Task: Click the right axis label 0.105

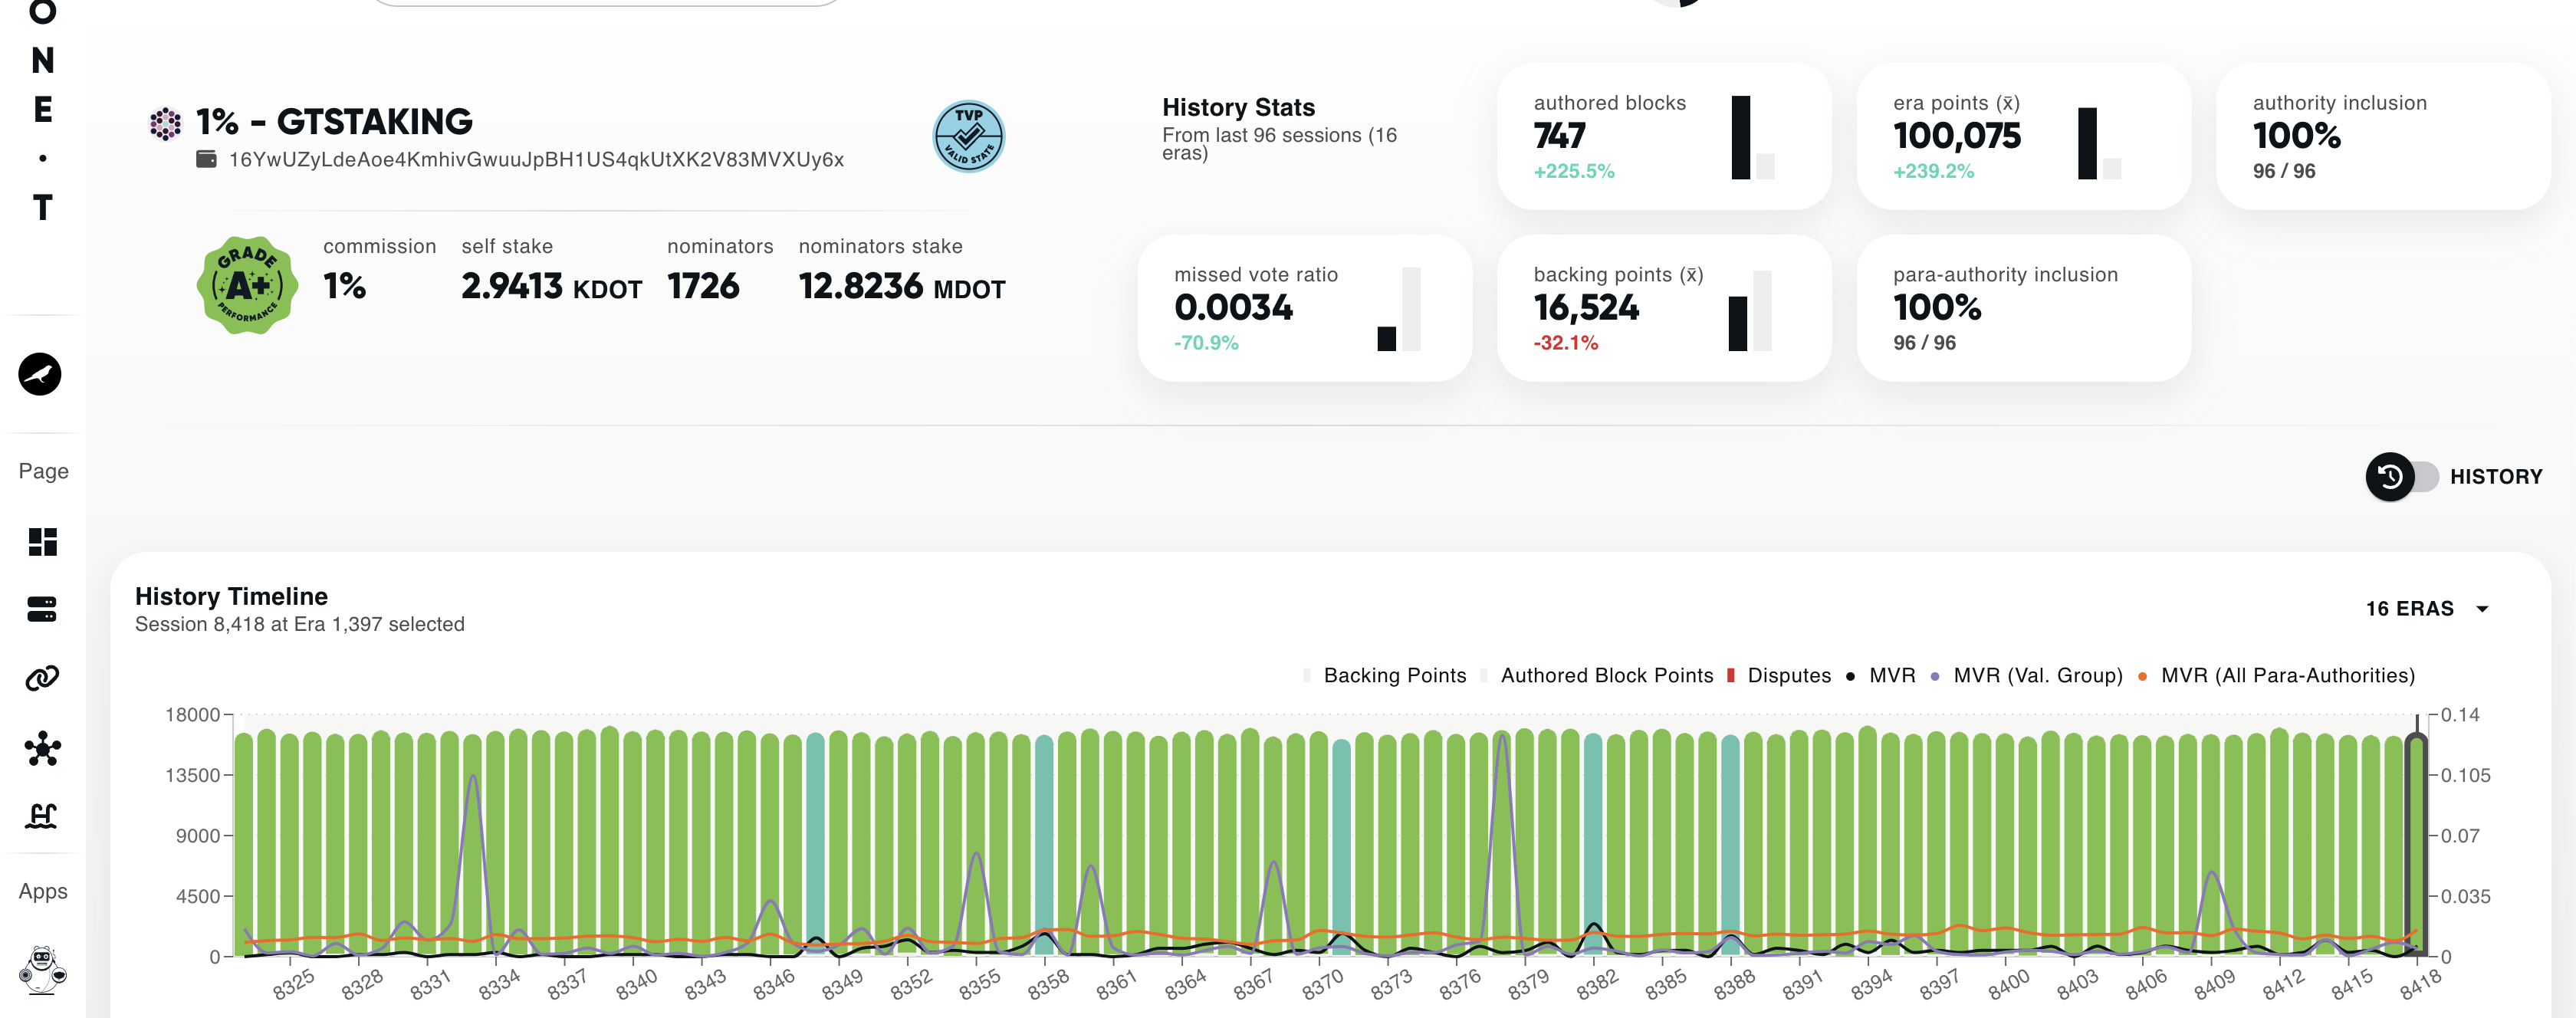Action: 2465,776
